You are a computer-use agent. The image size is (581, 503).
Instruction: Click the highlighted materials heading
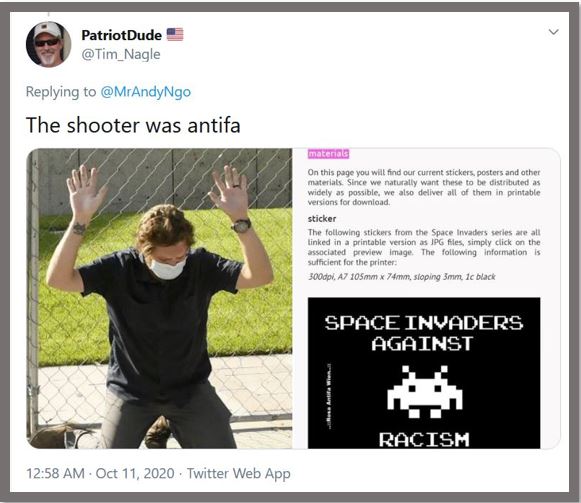pos(328,153)
